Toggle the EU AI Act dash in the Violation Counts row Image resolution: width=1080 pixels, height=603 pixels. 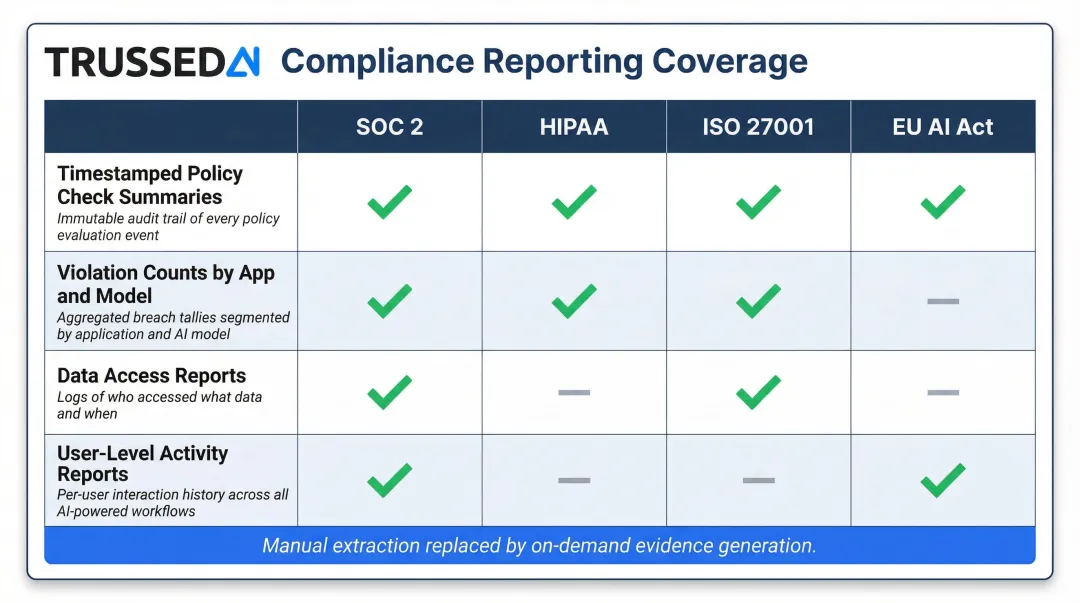(940, 300)
